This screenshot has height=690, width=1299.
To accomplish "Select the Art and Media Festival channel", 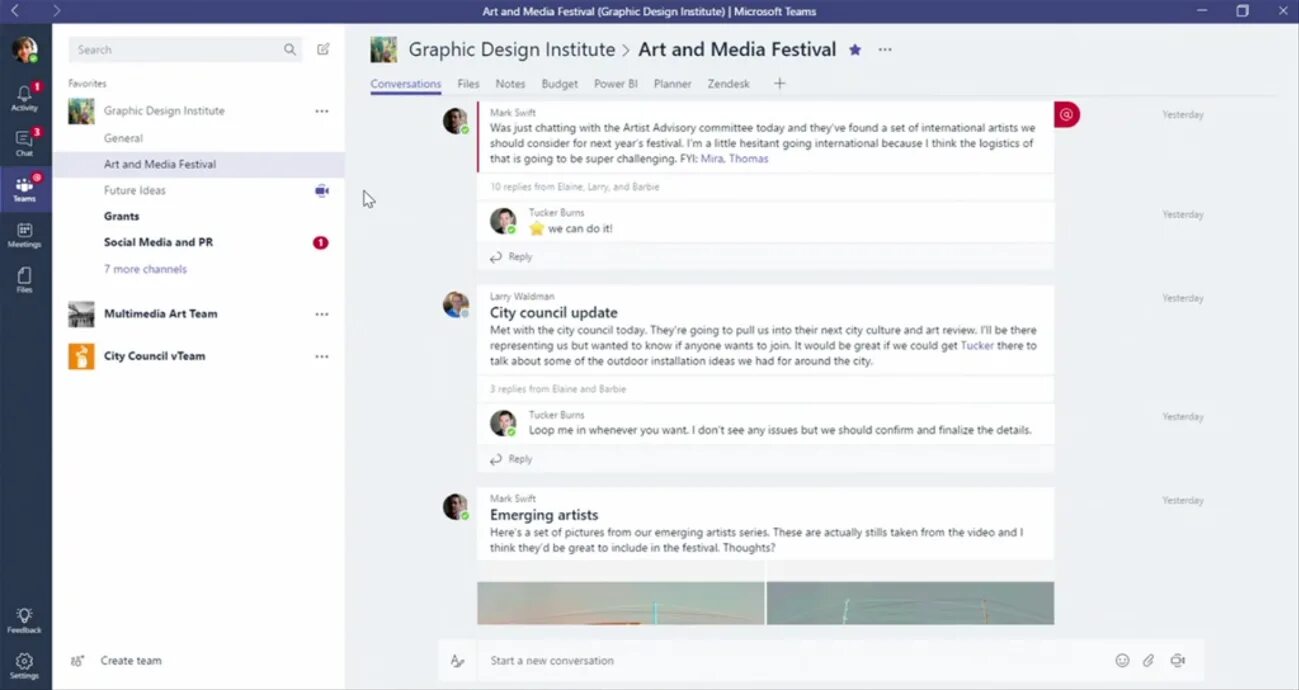I will click(x=199, y=164).
